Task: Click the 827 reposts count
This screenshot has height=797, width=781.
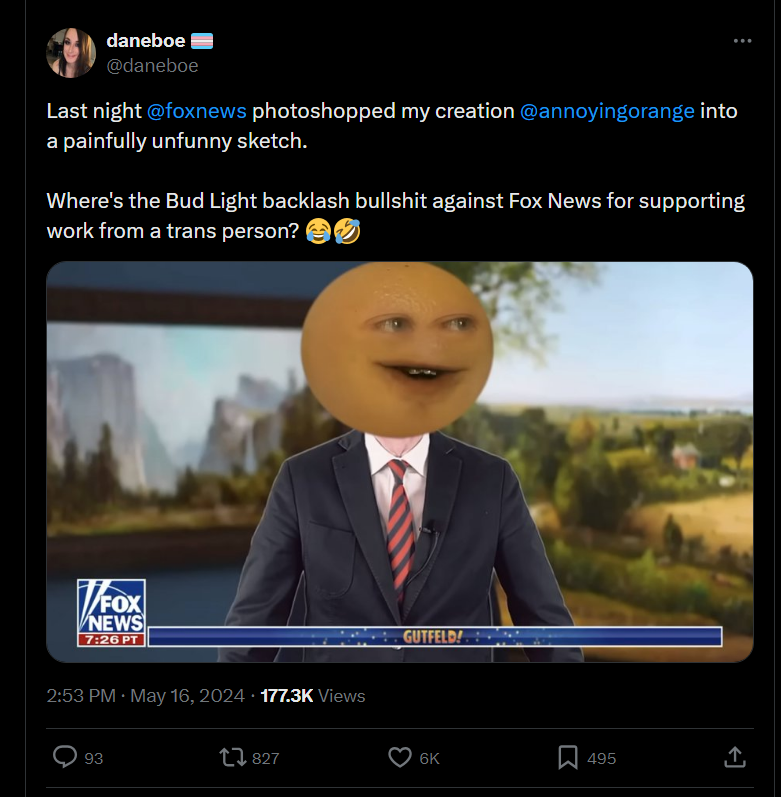Action: click(266, 758)
